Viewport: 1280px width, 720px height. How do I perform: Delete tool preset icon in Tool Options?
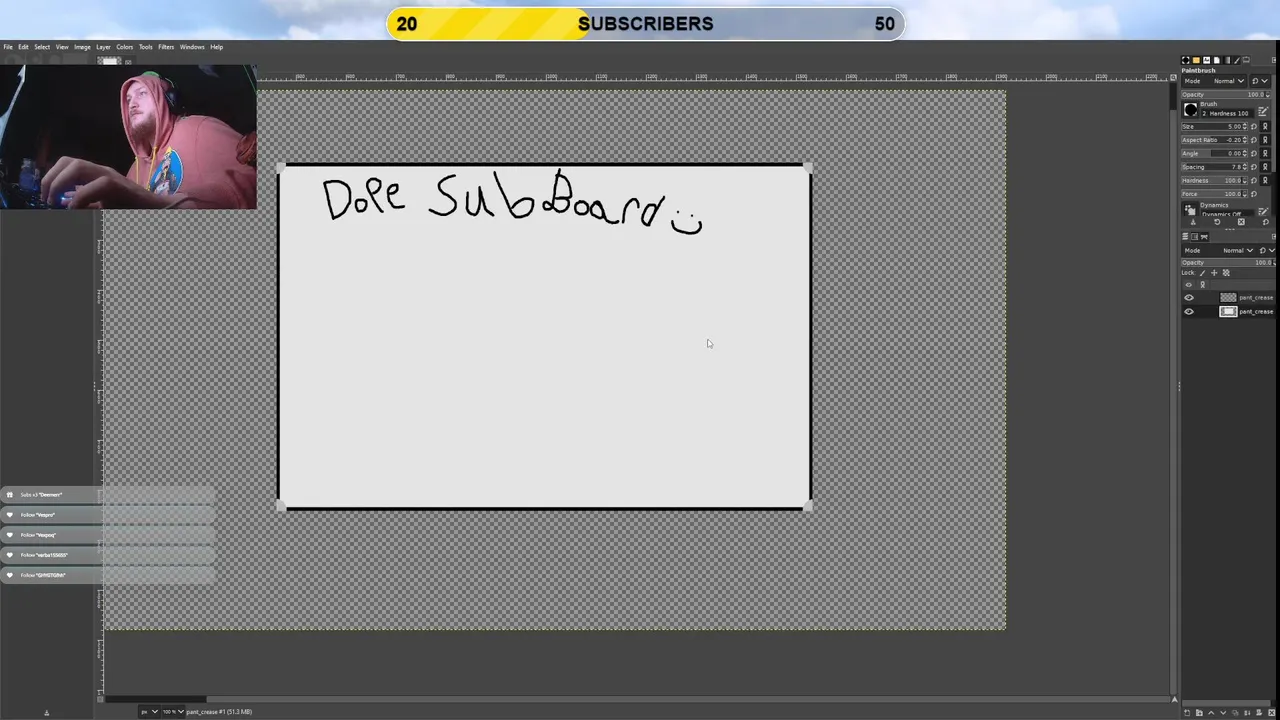pyautogui.click(x=1241, y=222)
